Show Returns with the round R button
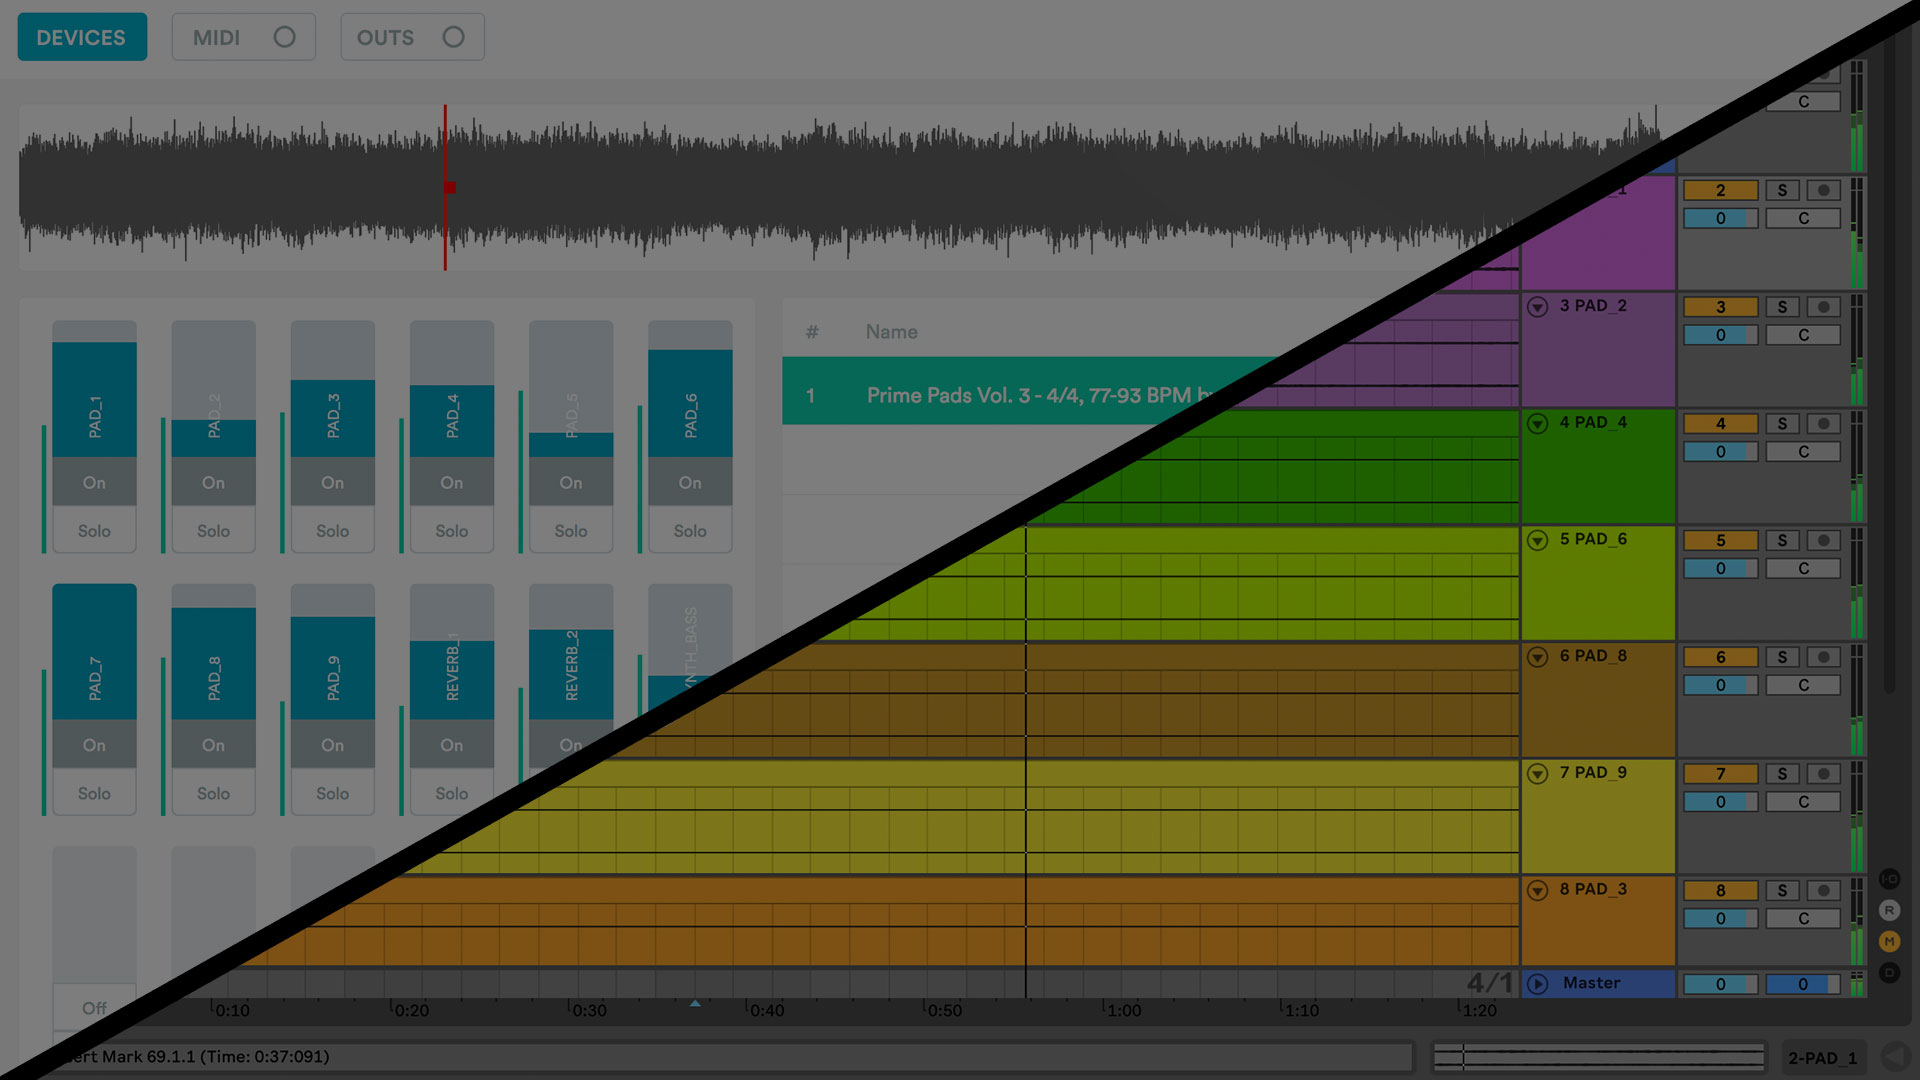This screenshot has height=1080, width=1920. pos(1889,910)
